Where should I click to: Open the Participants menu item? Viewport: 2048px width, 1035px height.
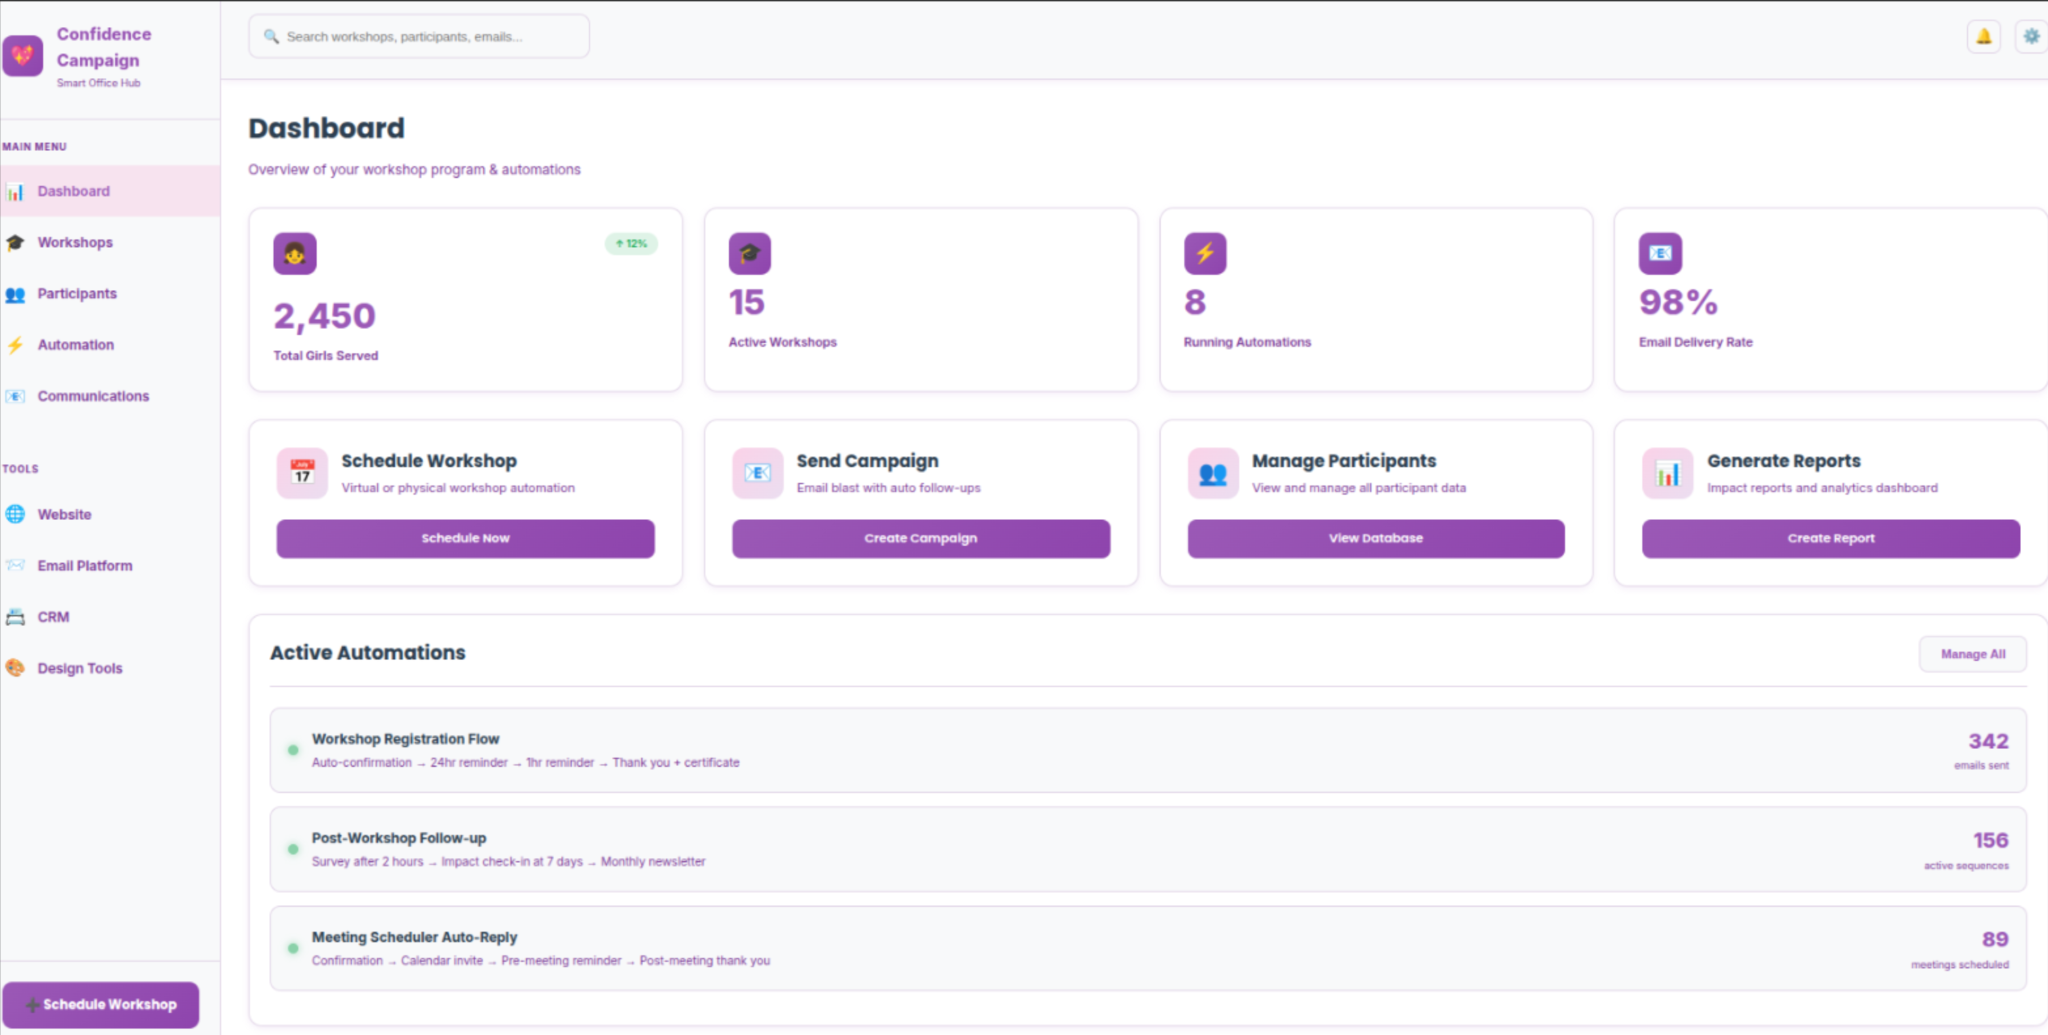110,293
